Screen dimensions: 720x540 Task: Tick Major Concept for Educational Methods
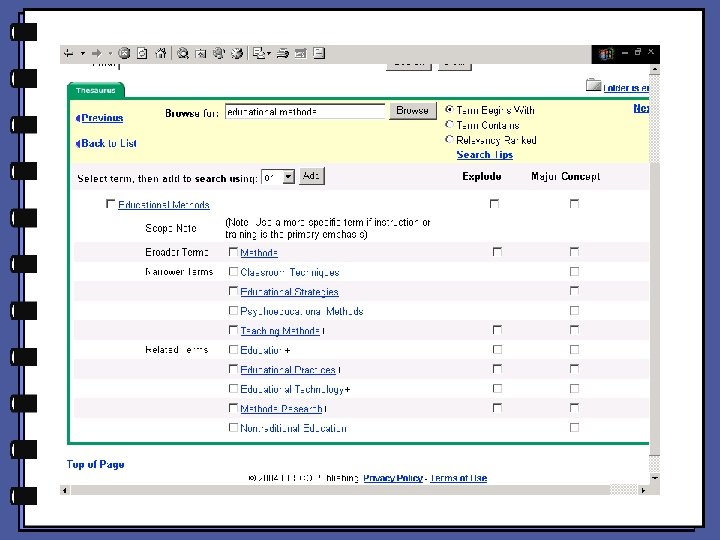click(574, 203)
